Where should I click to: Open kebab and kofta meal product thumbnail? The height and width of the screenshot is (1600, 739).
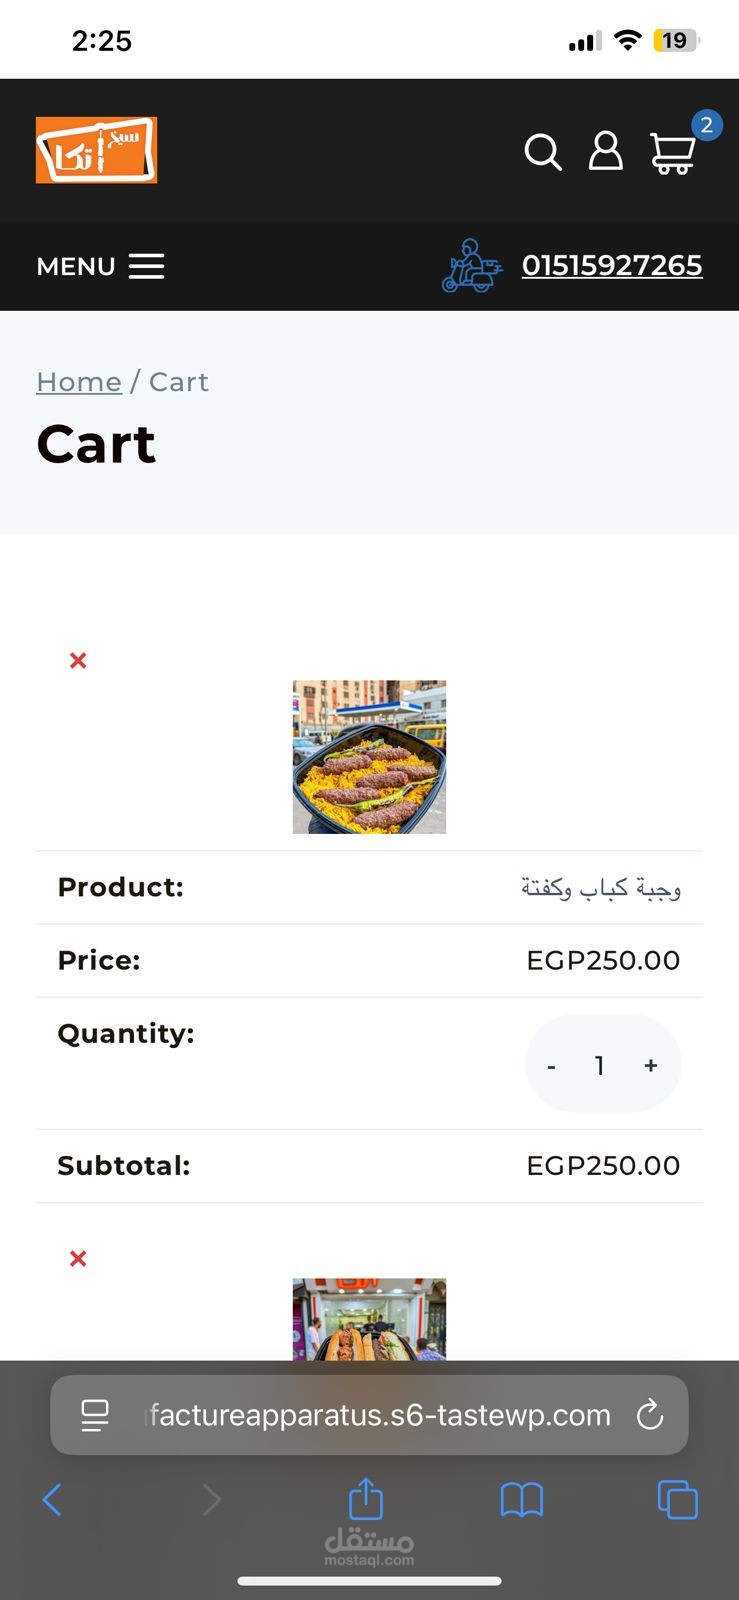(x=369, y=757)
